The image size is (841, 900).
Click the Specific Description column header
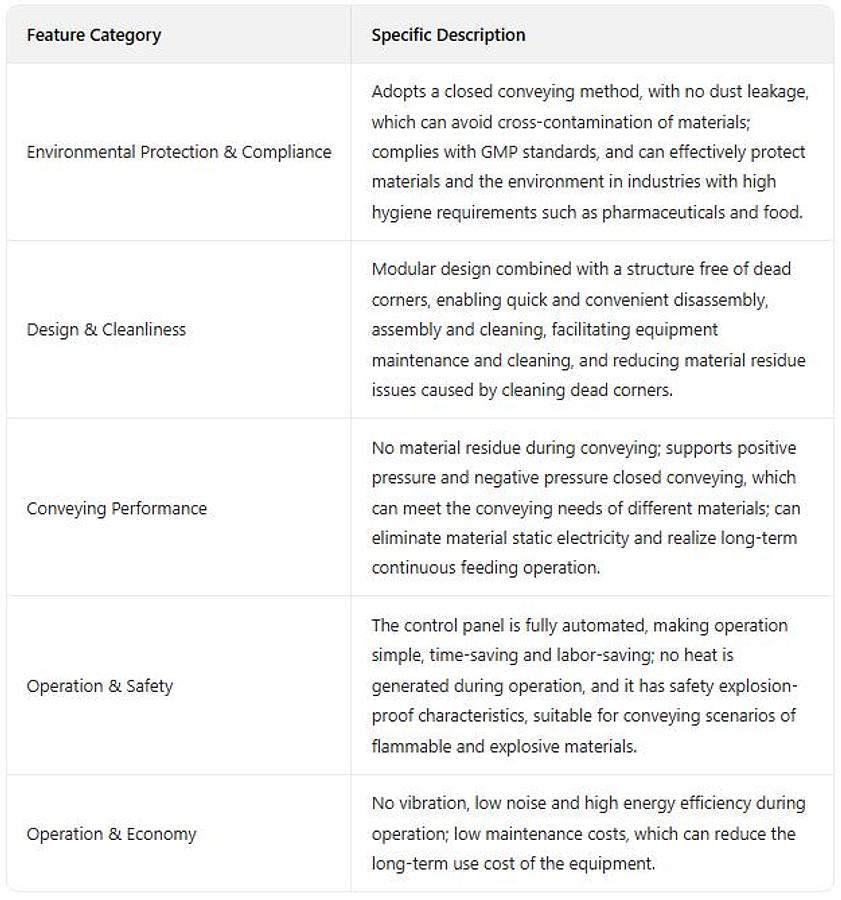pos(448,35)
